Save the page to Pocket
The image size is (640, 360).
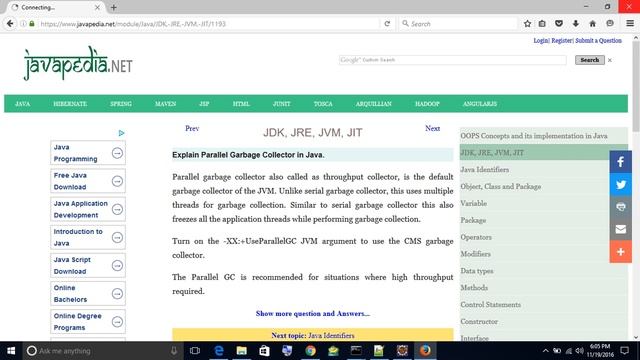coord(559,24)
